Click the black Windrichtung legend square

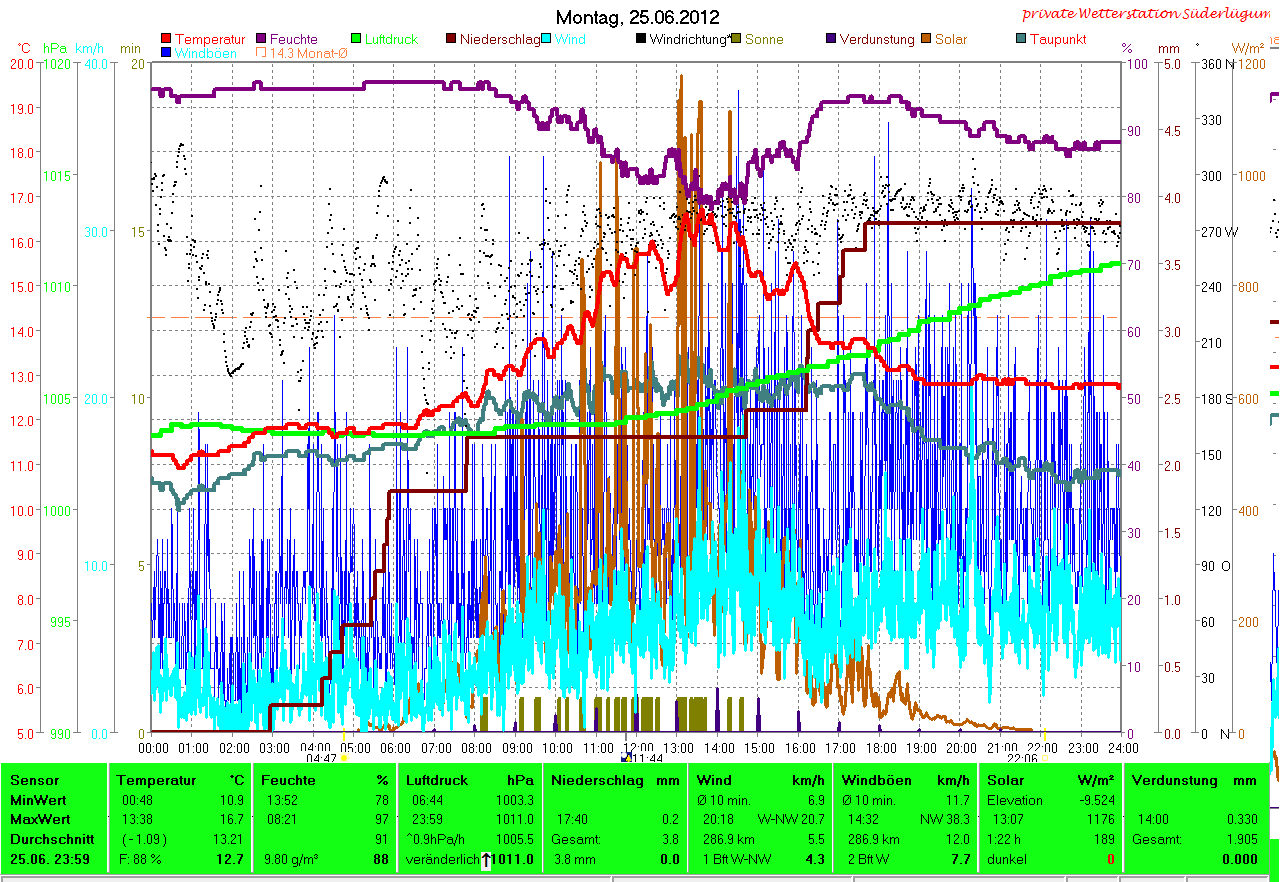pyautogui.click(x=640, y=40)
